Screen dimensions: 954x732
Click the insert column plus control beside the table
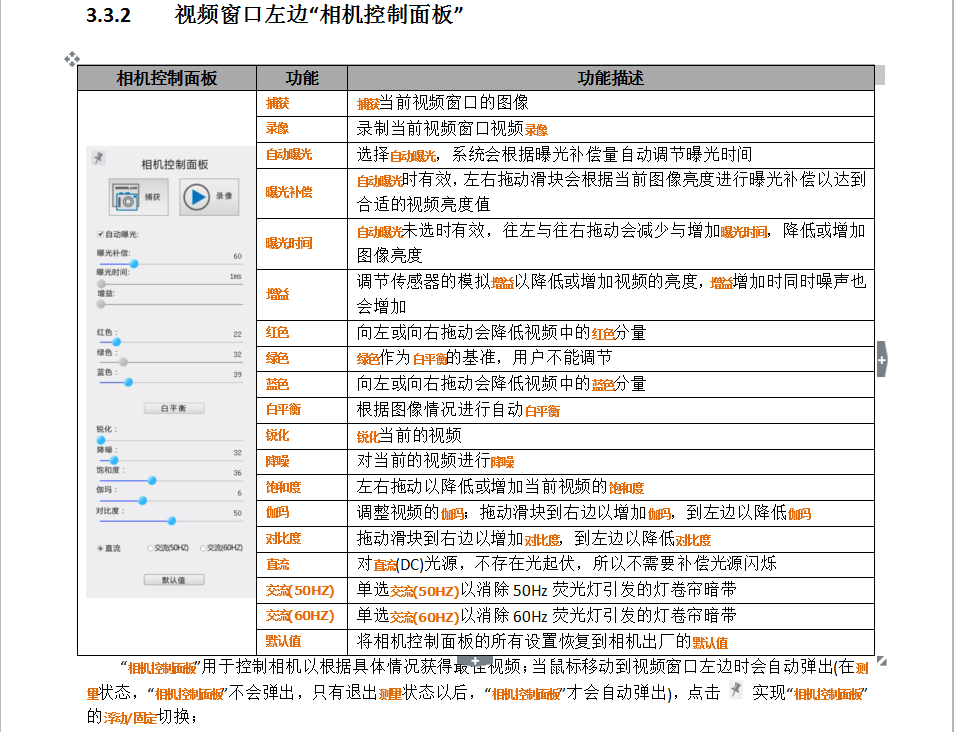pos(882,360)
